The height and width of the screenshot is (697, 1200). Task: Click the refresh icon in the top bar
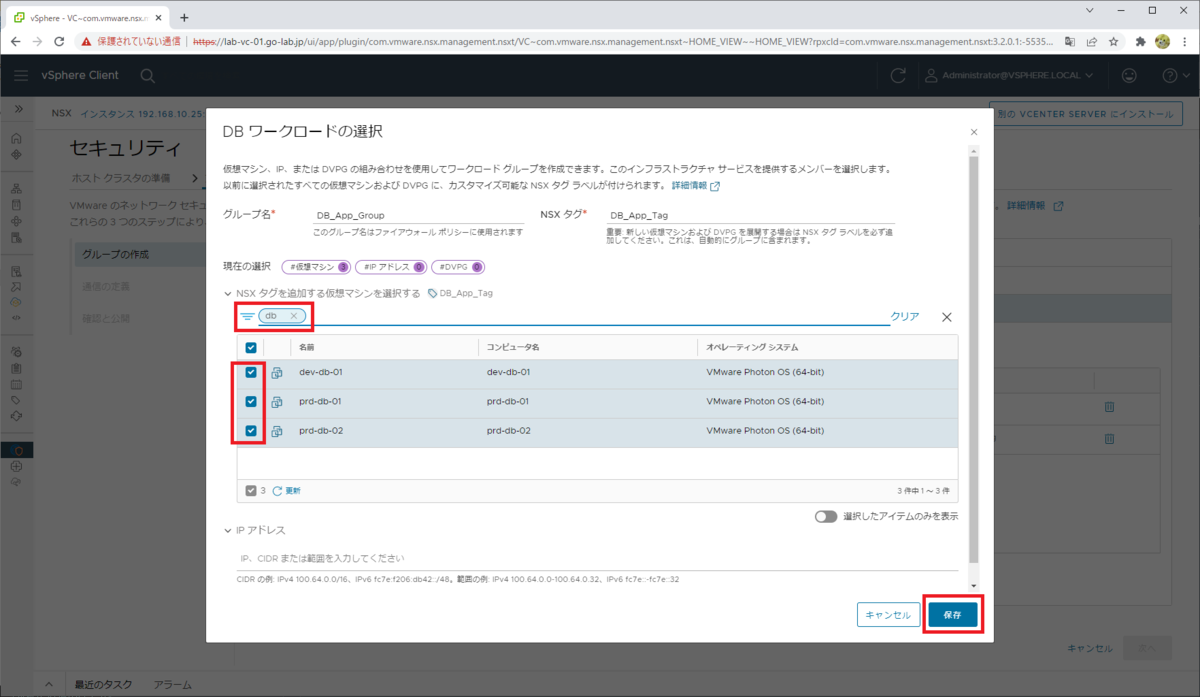(x=898, y=75)
